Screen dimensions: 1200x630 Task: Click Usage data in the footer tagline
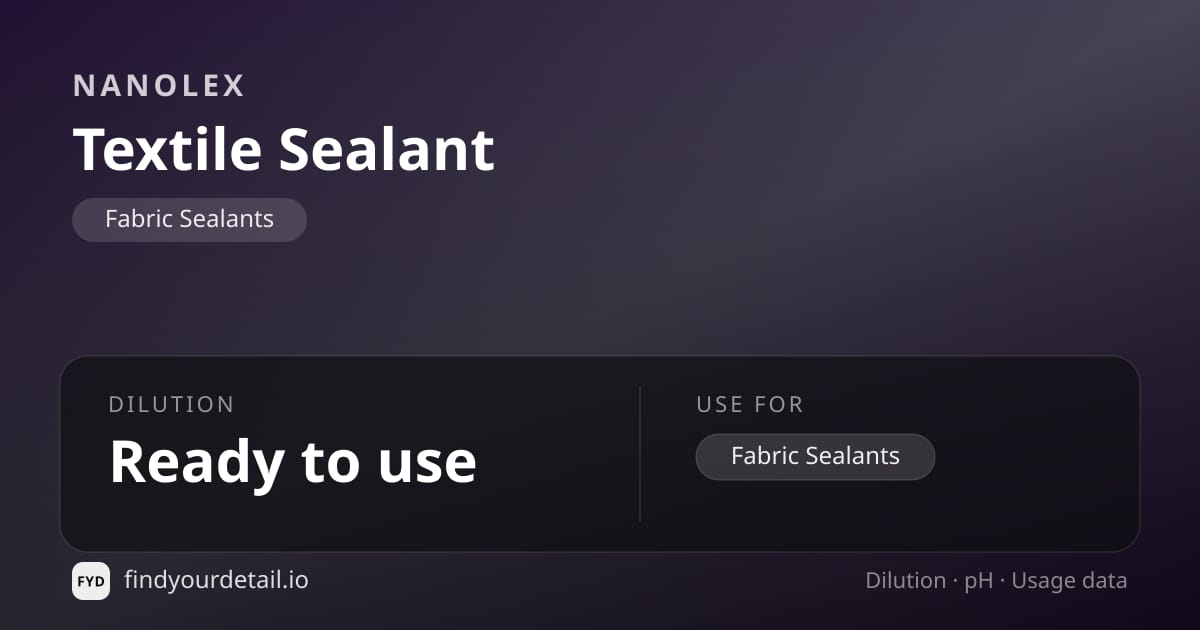1069,581
